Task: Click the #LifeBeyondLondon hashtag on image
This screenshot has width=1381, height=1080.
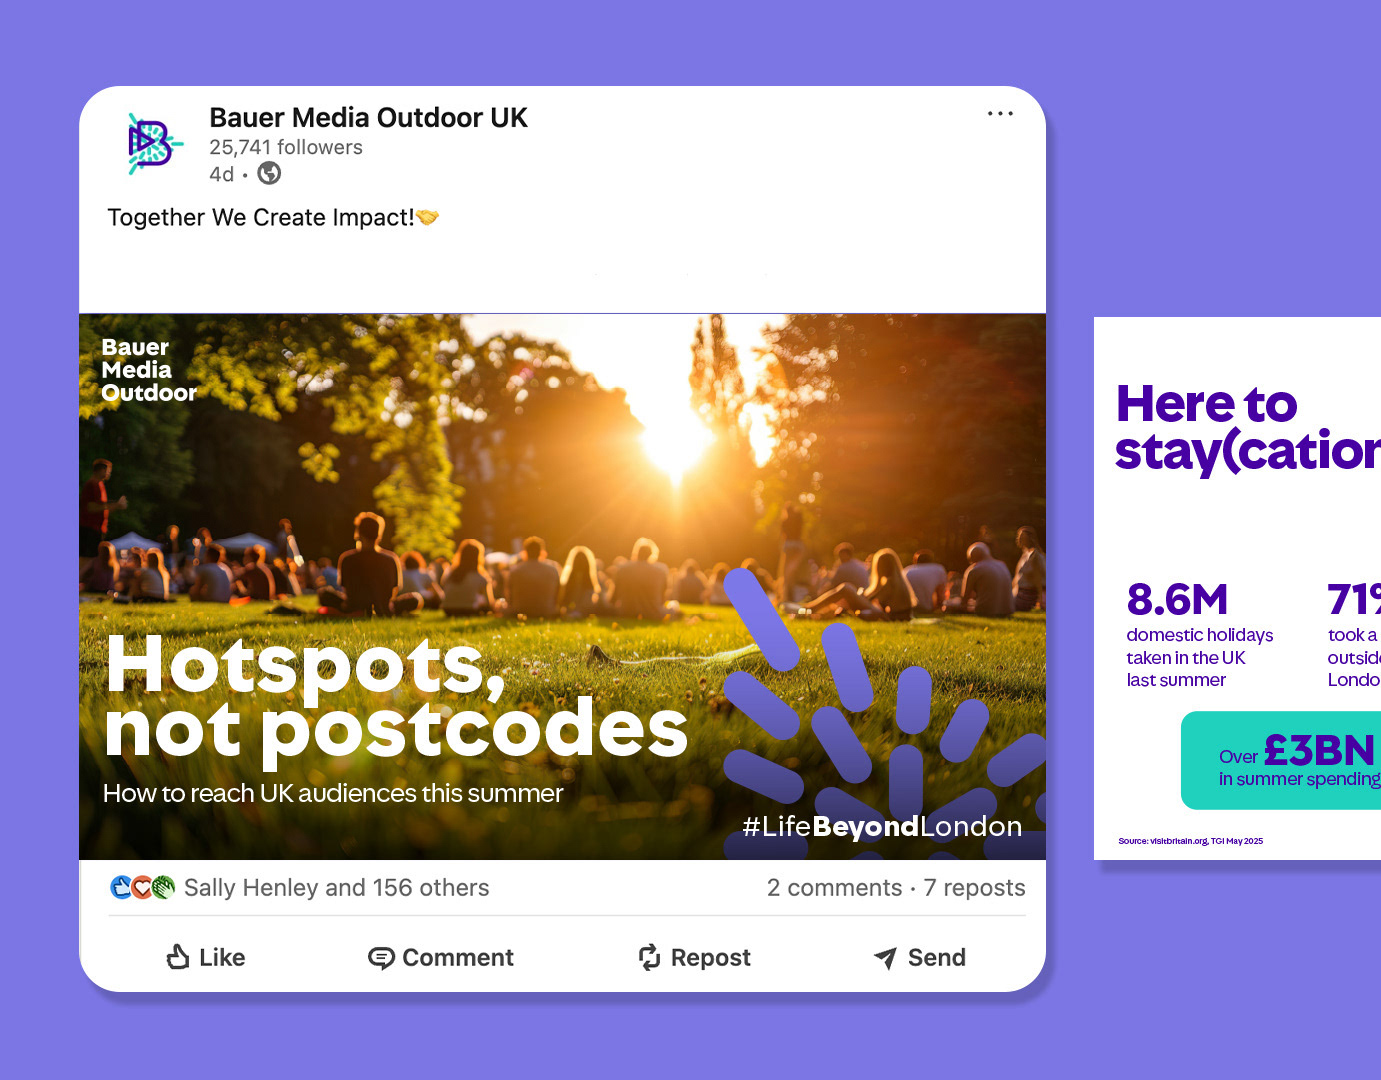Action: coord(882,826)
